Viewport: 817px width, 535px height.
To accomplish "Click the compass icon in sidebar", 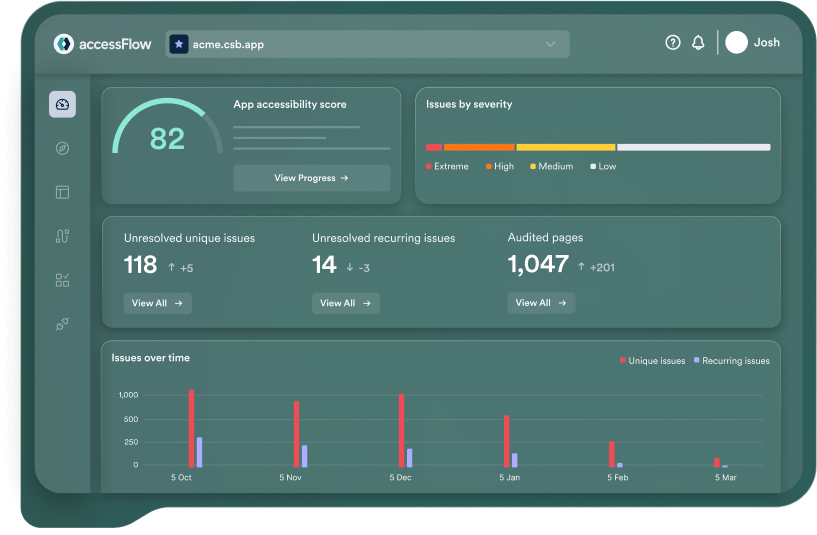I will point(62,148).
